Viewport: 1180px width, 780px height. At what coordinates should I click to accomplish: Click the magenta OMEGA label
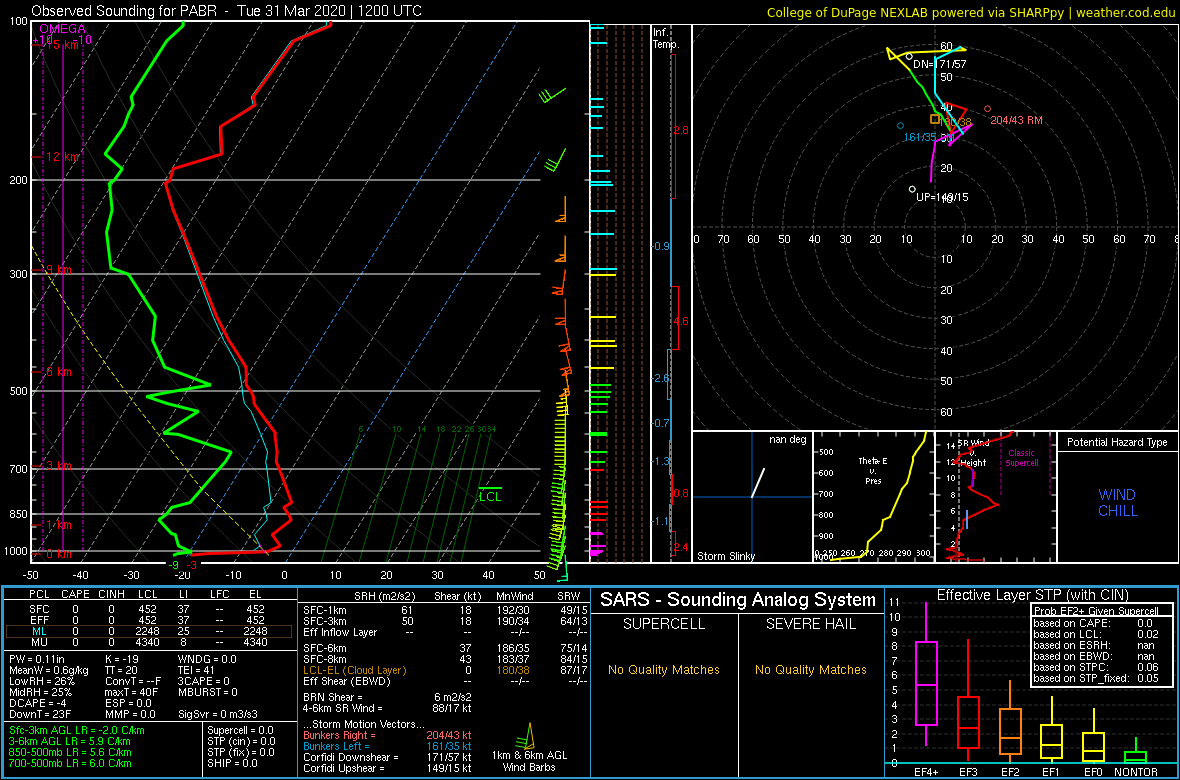(x=62, y=28)
